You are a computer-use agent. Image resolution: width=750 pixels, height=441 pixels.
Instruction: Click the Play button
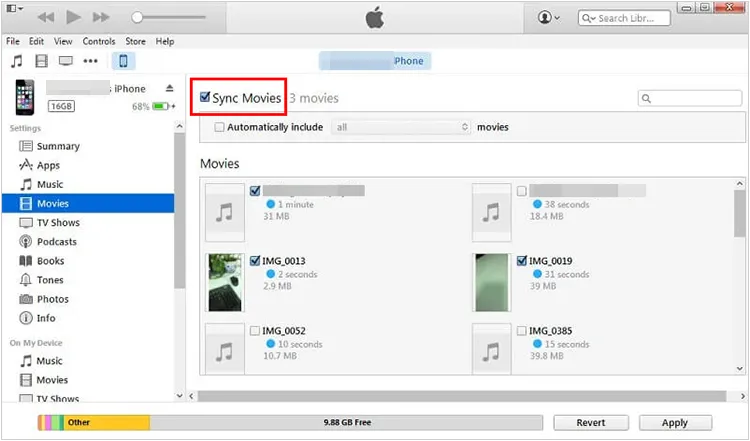(x=73, y=17)
